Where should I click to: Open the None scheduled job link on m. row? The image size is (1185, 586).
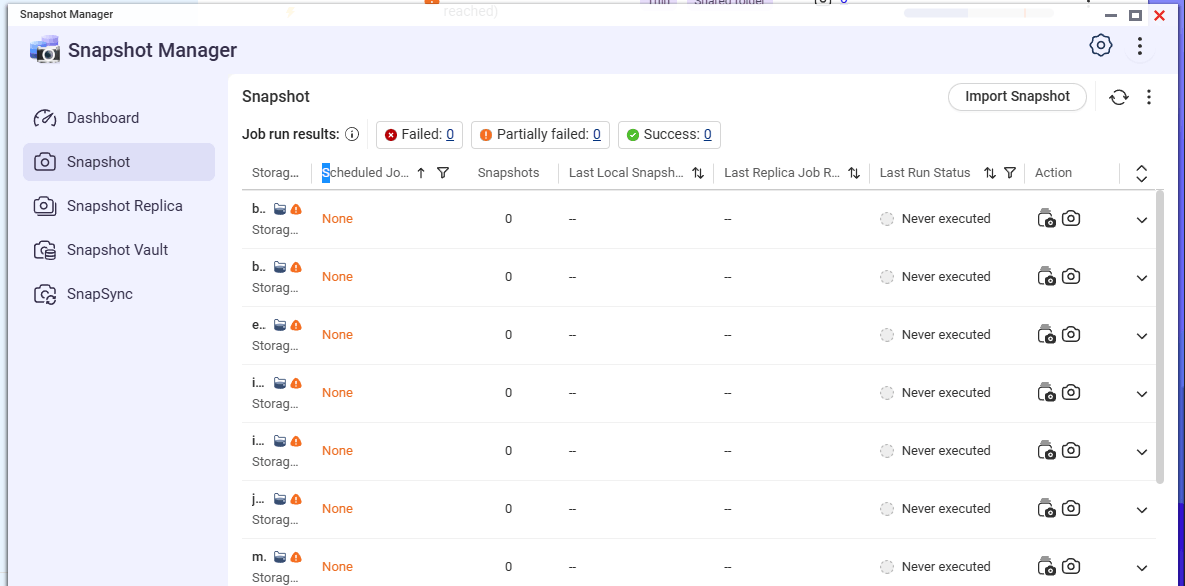tap(337, 567)
